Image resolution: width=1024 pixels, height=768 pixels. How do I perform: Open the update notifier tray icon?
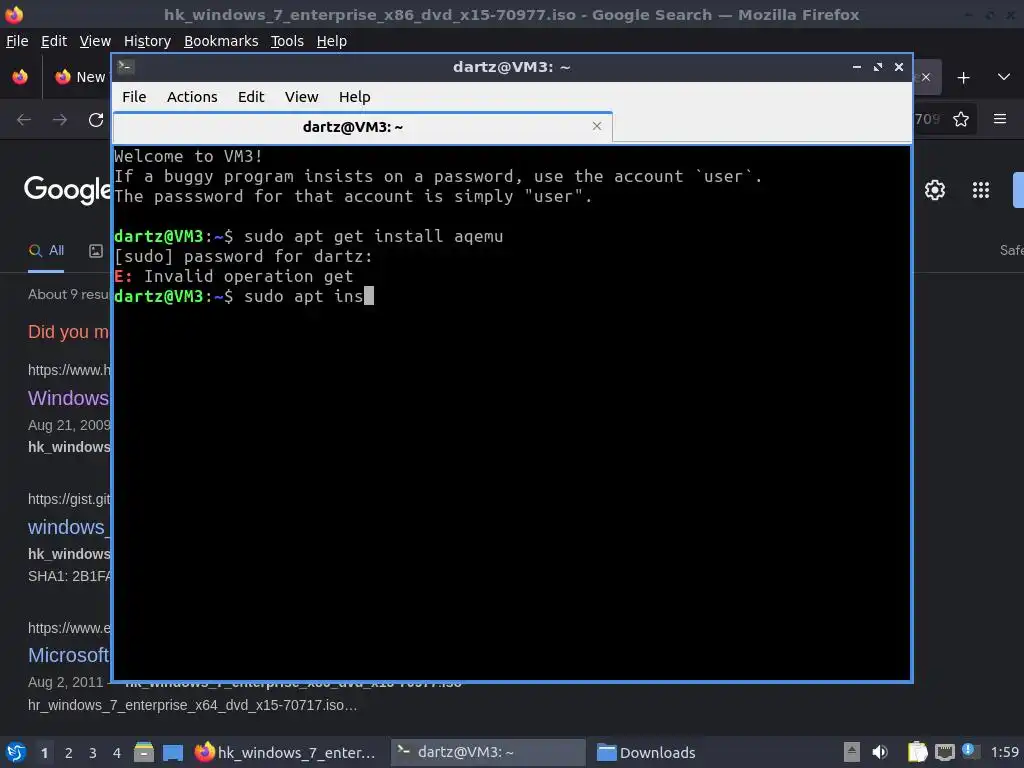pyautogui.click(x=970, y=751)
